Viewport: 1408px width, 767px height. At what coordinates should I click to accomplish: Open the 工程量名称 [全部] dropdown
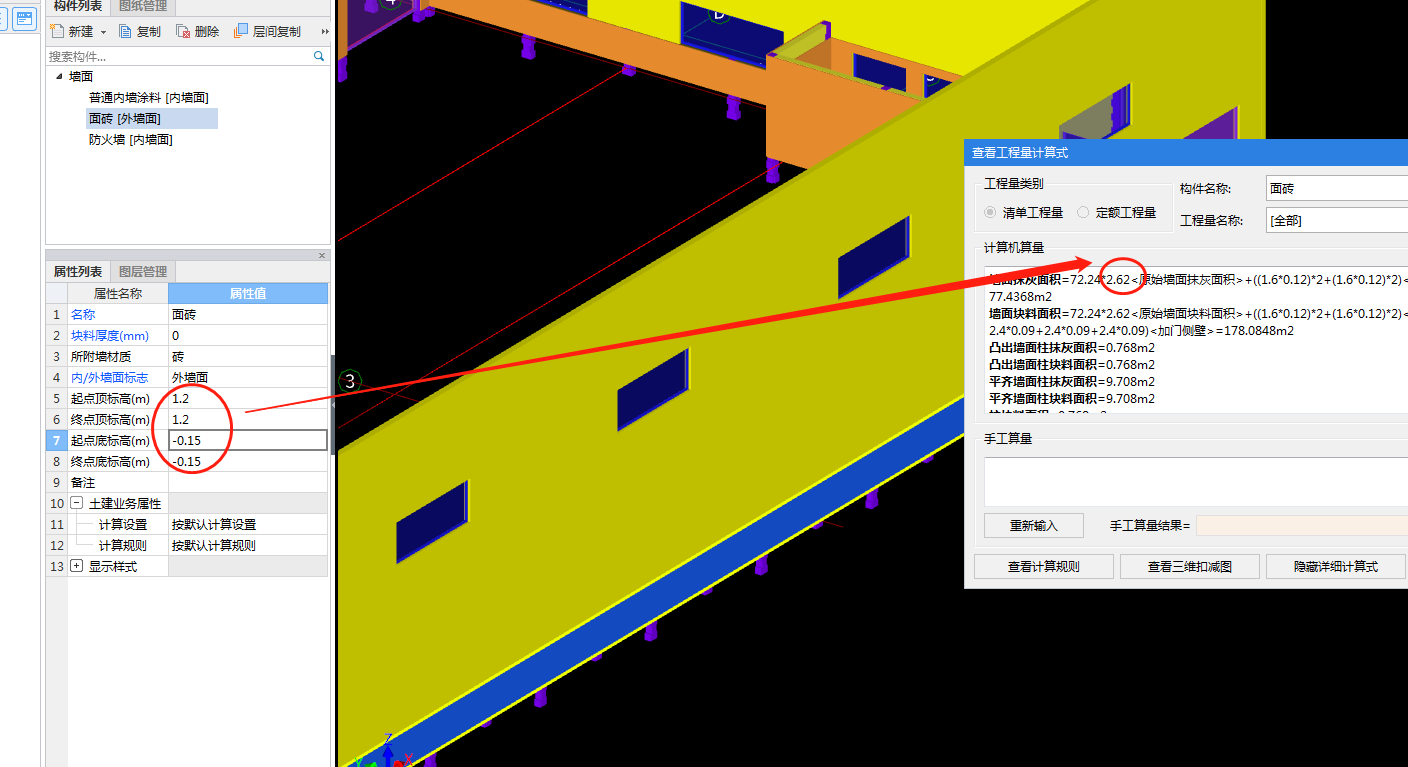[1336, 220]
